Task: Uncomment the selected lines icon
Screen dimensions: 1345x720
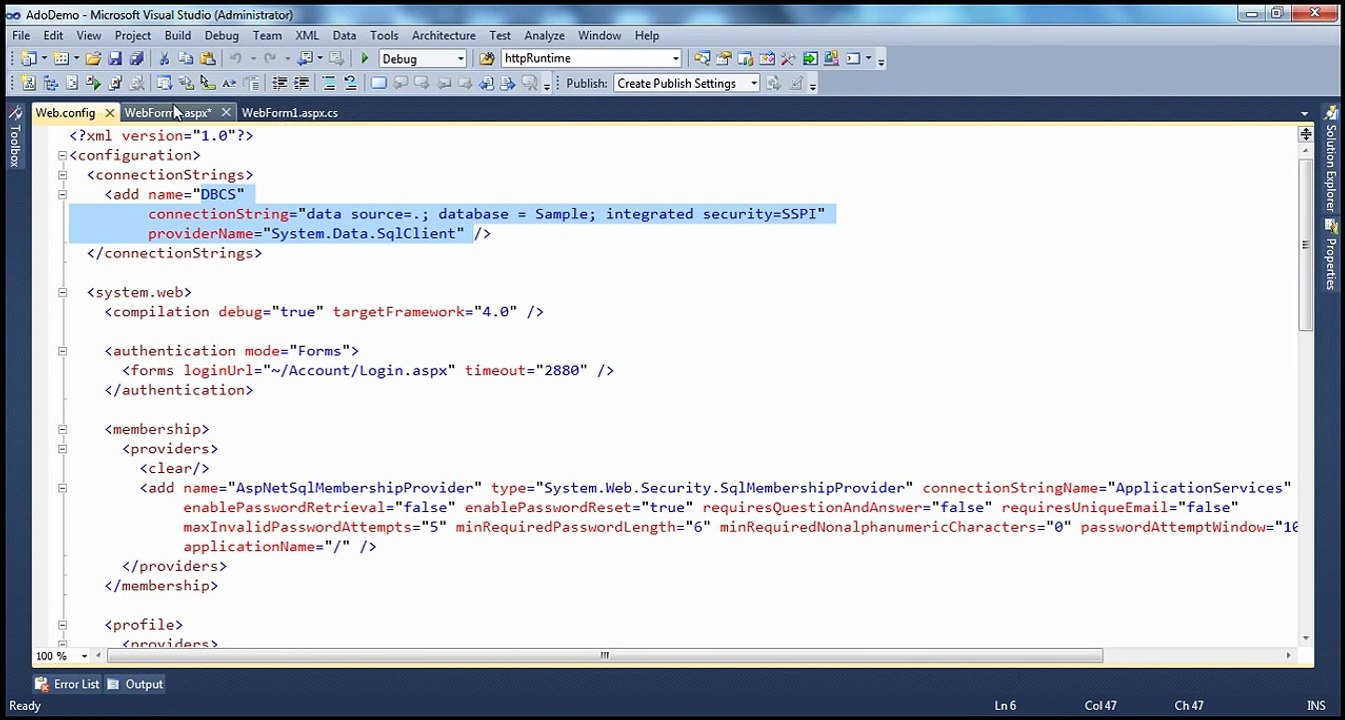Action: 351,83
